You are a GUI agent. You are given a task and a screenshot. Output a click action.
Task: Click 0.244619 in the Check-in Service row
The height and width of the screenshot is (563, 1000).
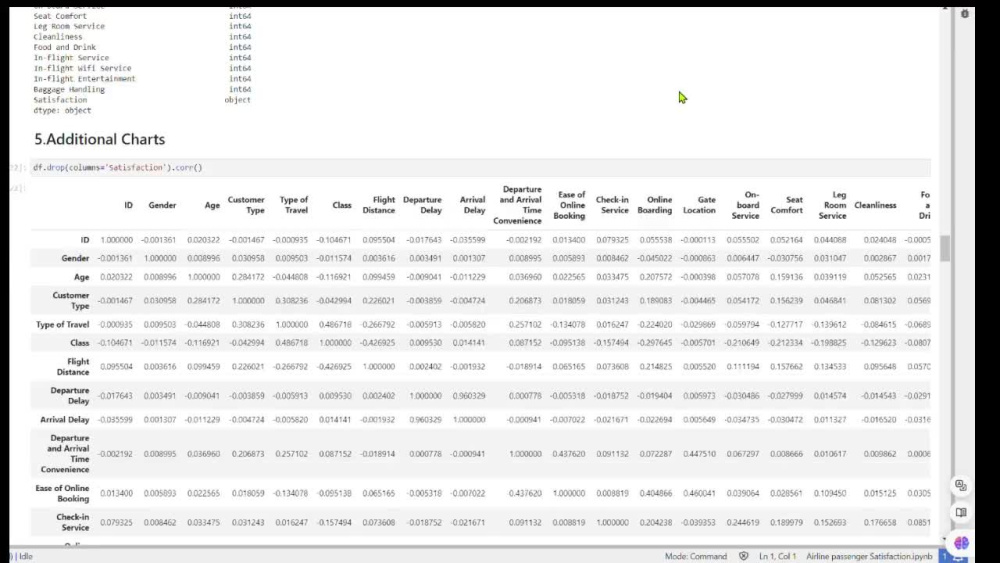(x=743, y=523)
